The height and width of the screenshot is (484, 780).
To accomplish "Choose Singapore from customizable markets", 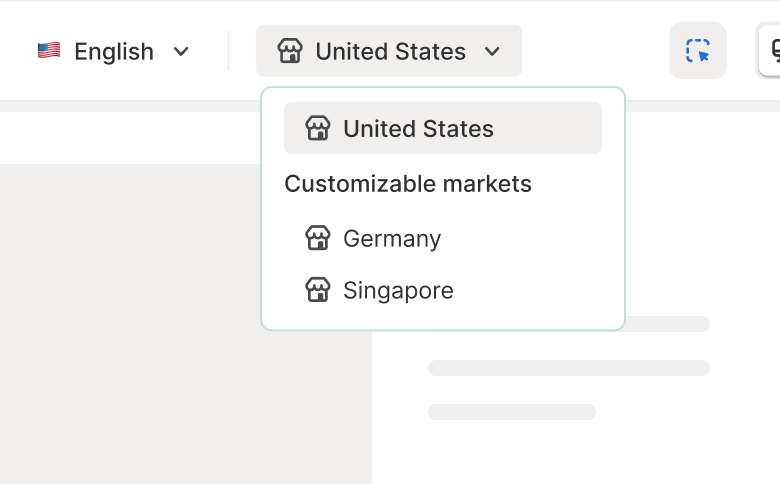I will [x=443, y=290].
